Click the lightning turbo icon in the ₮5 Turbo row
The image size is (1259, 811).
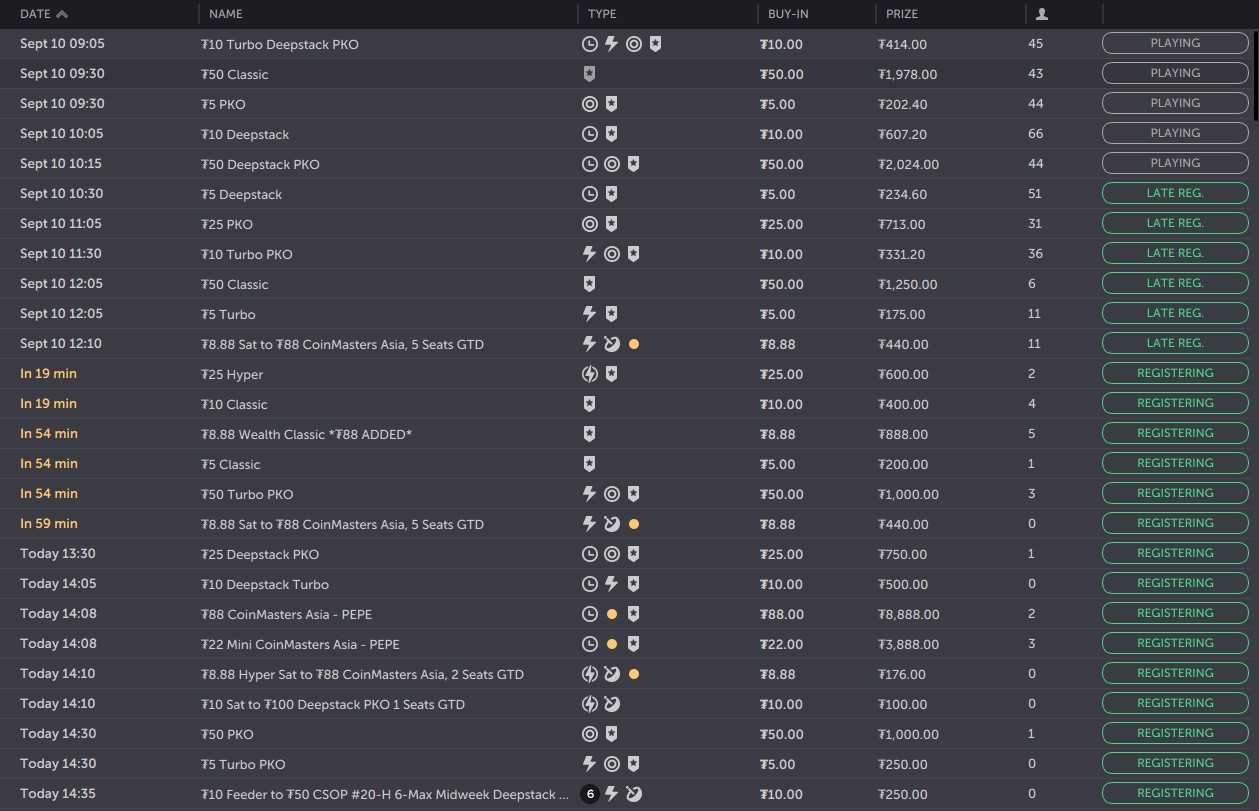point(590,314)
